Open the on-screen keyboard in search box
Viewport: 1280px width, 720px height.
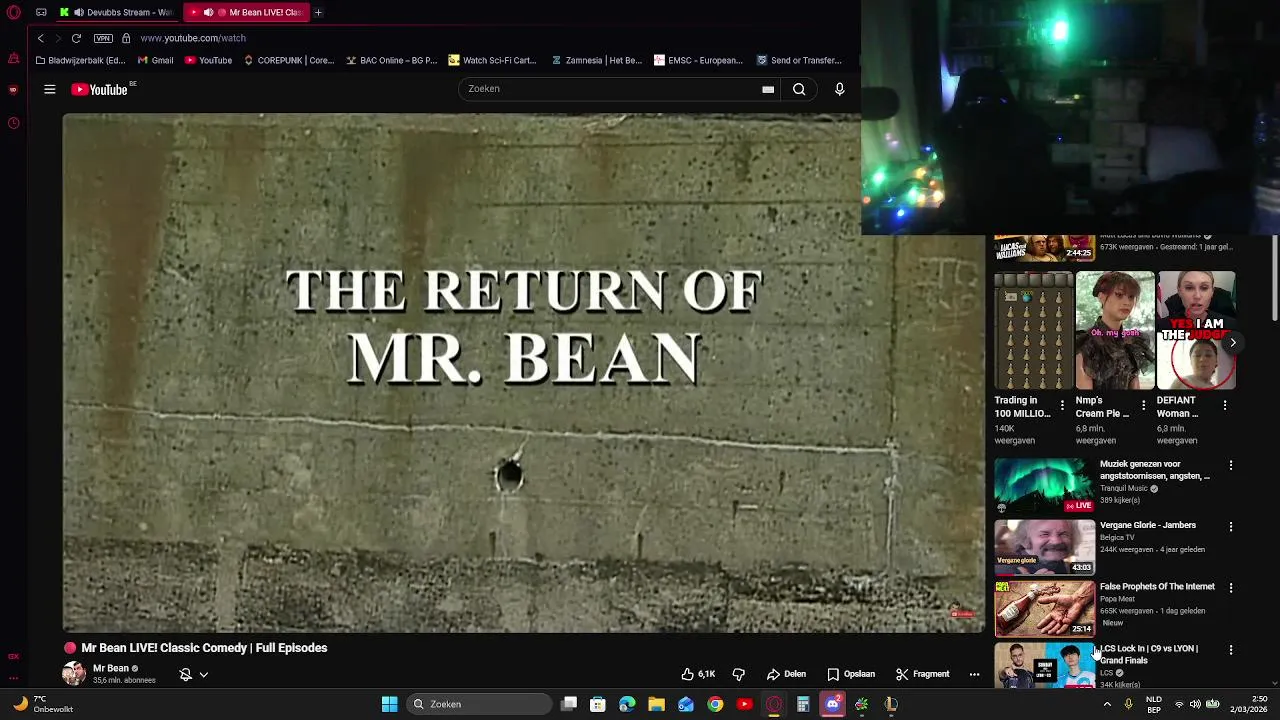tap(768, 89)
